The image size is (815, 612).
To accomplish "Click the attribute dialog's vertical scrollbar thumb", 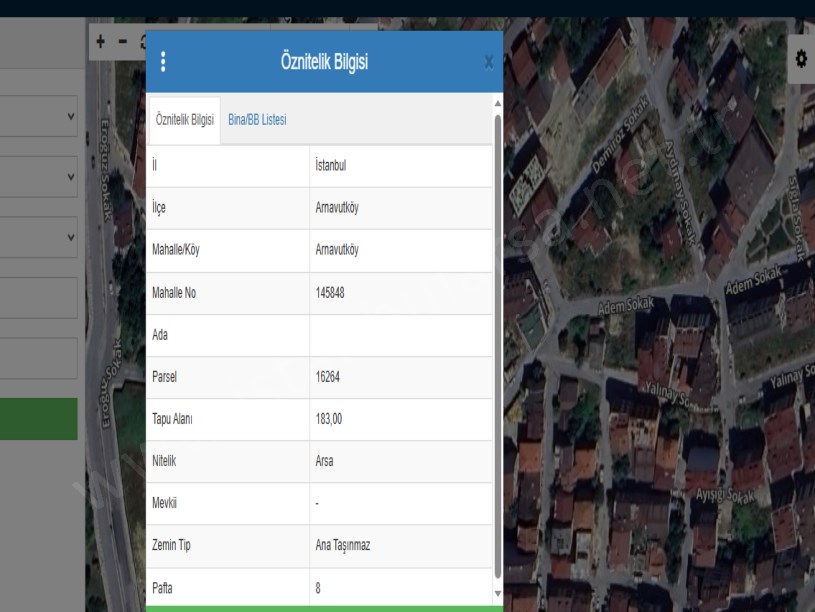I will pos(498,340).
